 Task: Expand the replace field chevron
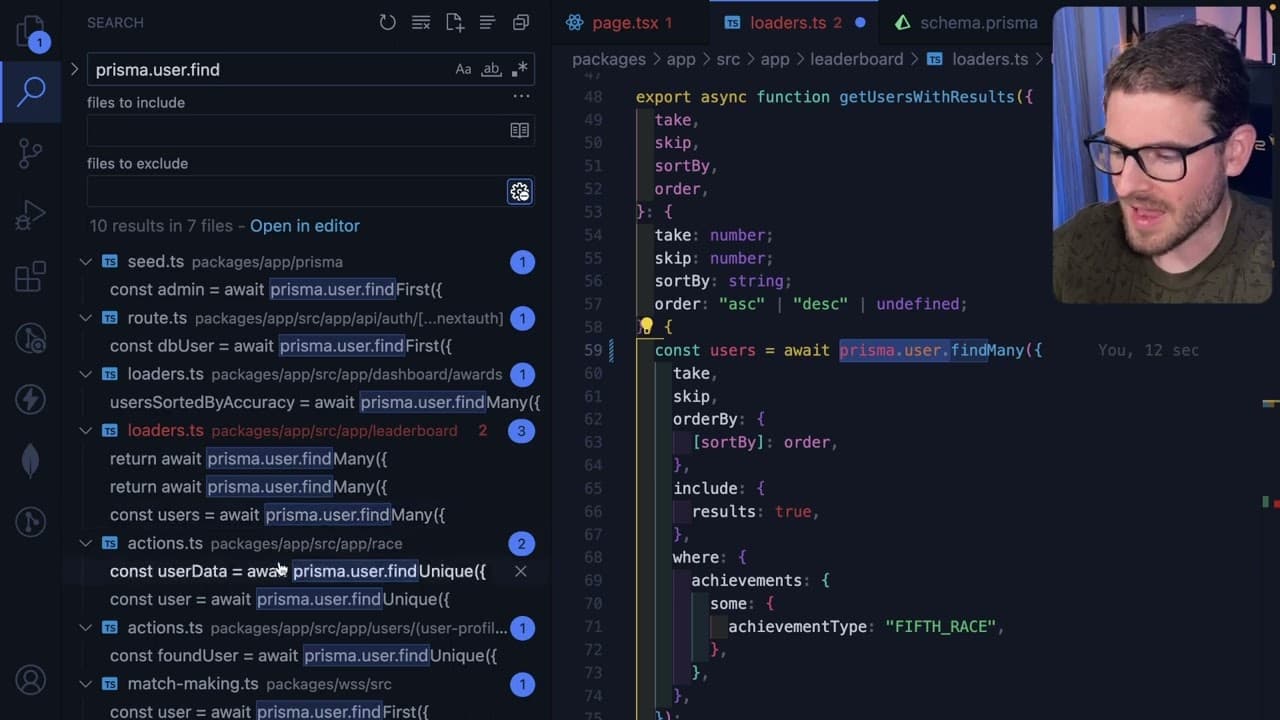pyautogui.click(x=74, y=69)
